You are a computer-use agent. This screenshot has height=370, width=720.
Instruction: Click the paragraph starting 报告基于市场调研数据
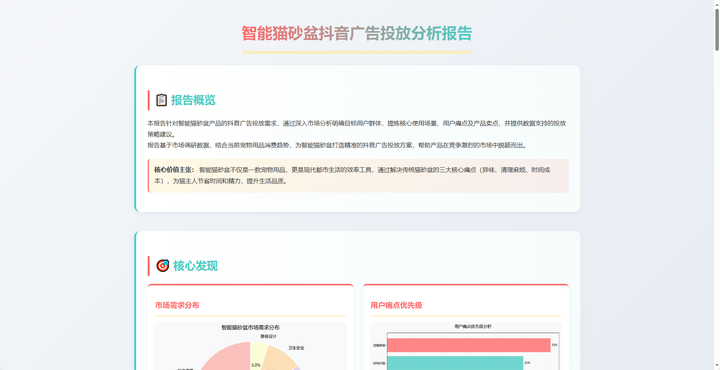tap(338, 145)
